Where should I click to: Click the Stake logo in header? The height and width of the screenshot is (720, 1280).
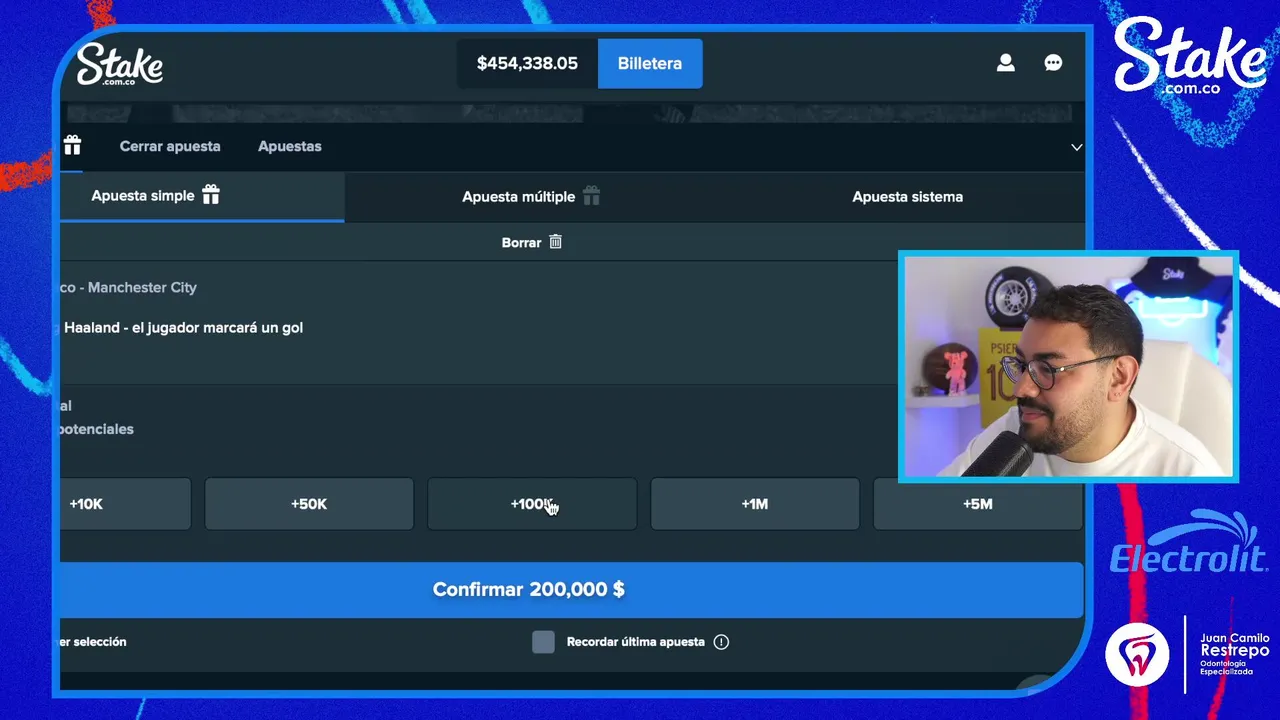120,64
